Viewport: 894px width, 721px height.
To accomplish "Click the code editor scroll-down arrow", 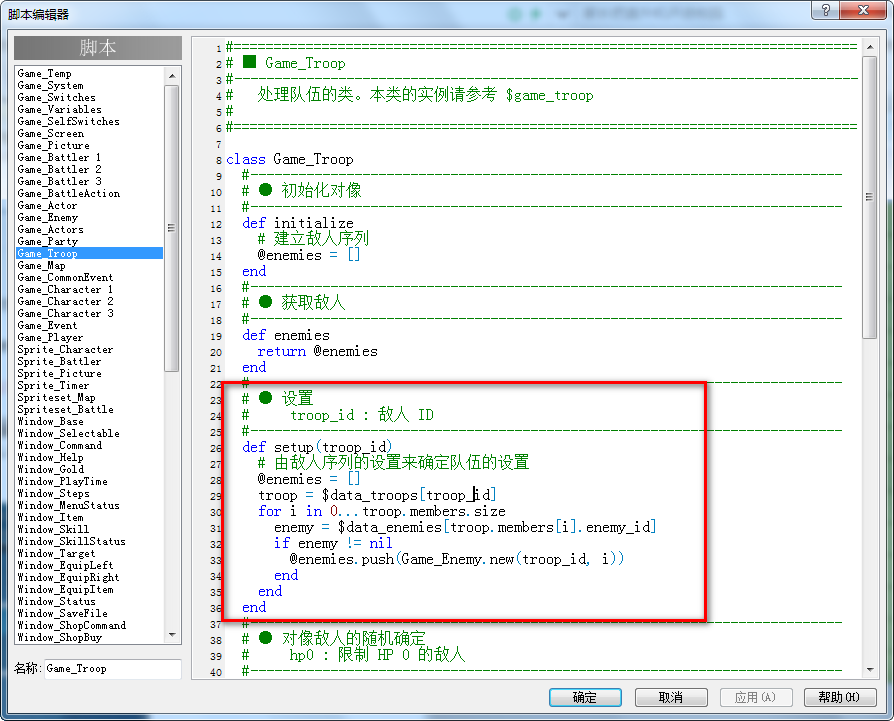I will [869, 670].
